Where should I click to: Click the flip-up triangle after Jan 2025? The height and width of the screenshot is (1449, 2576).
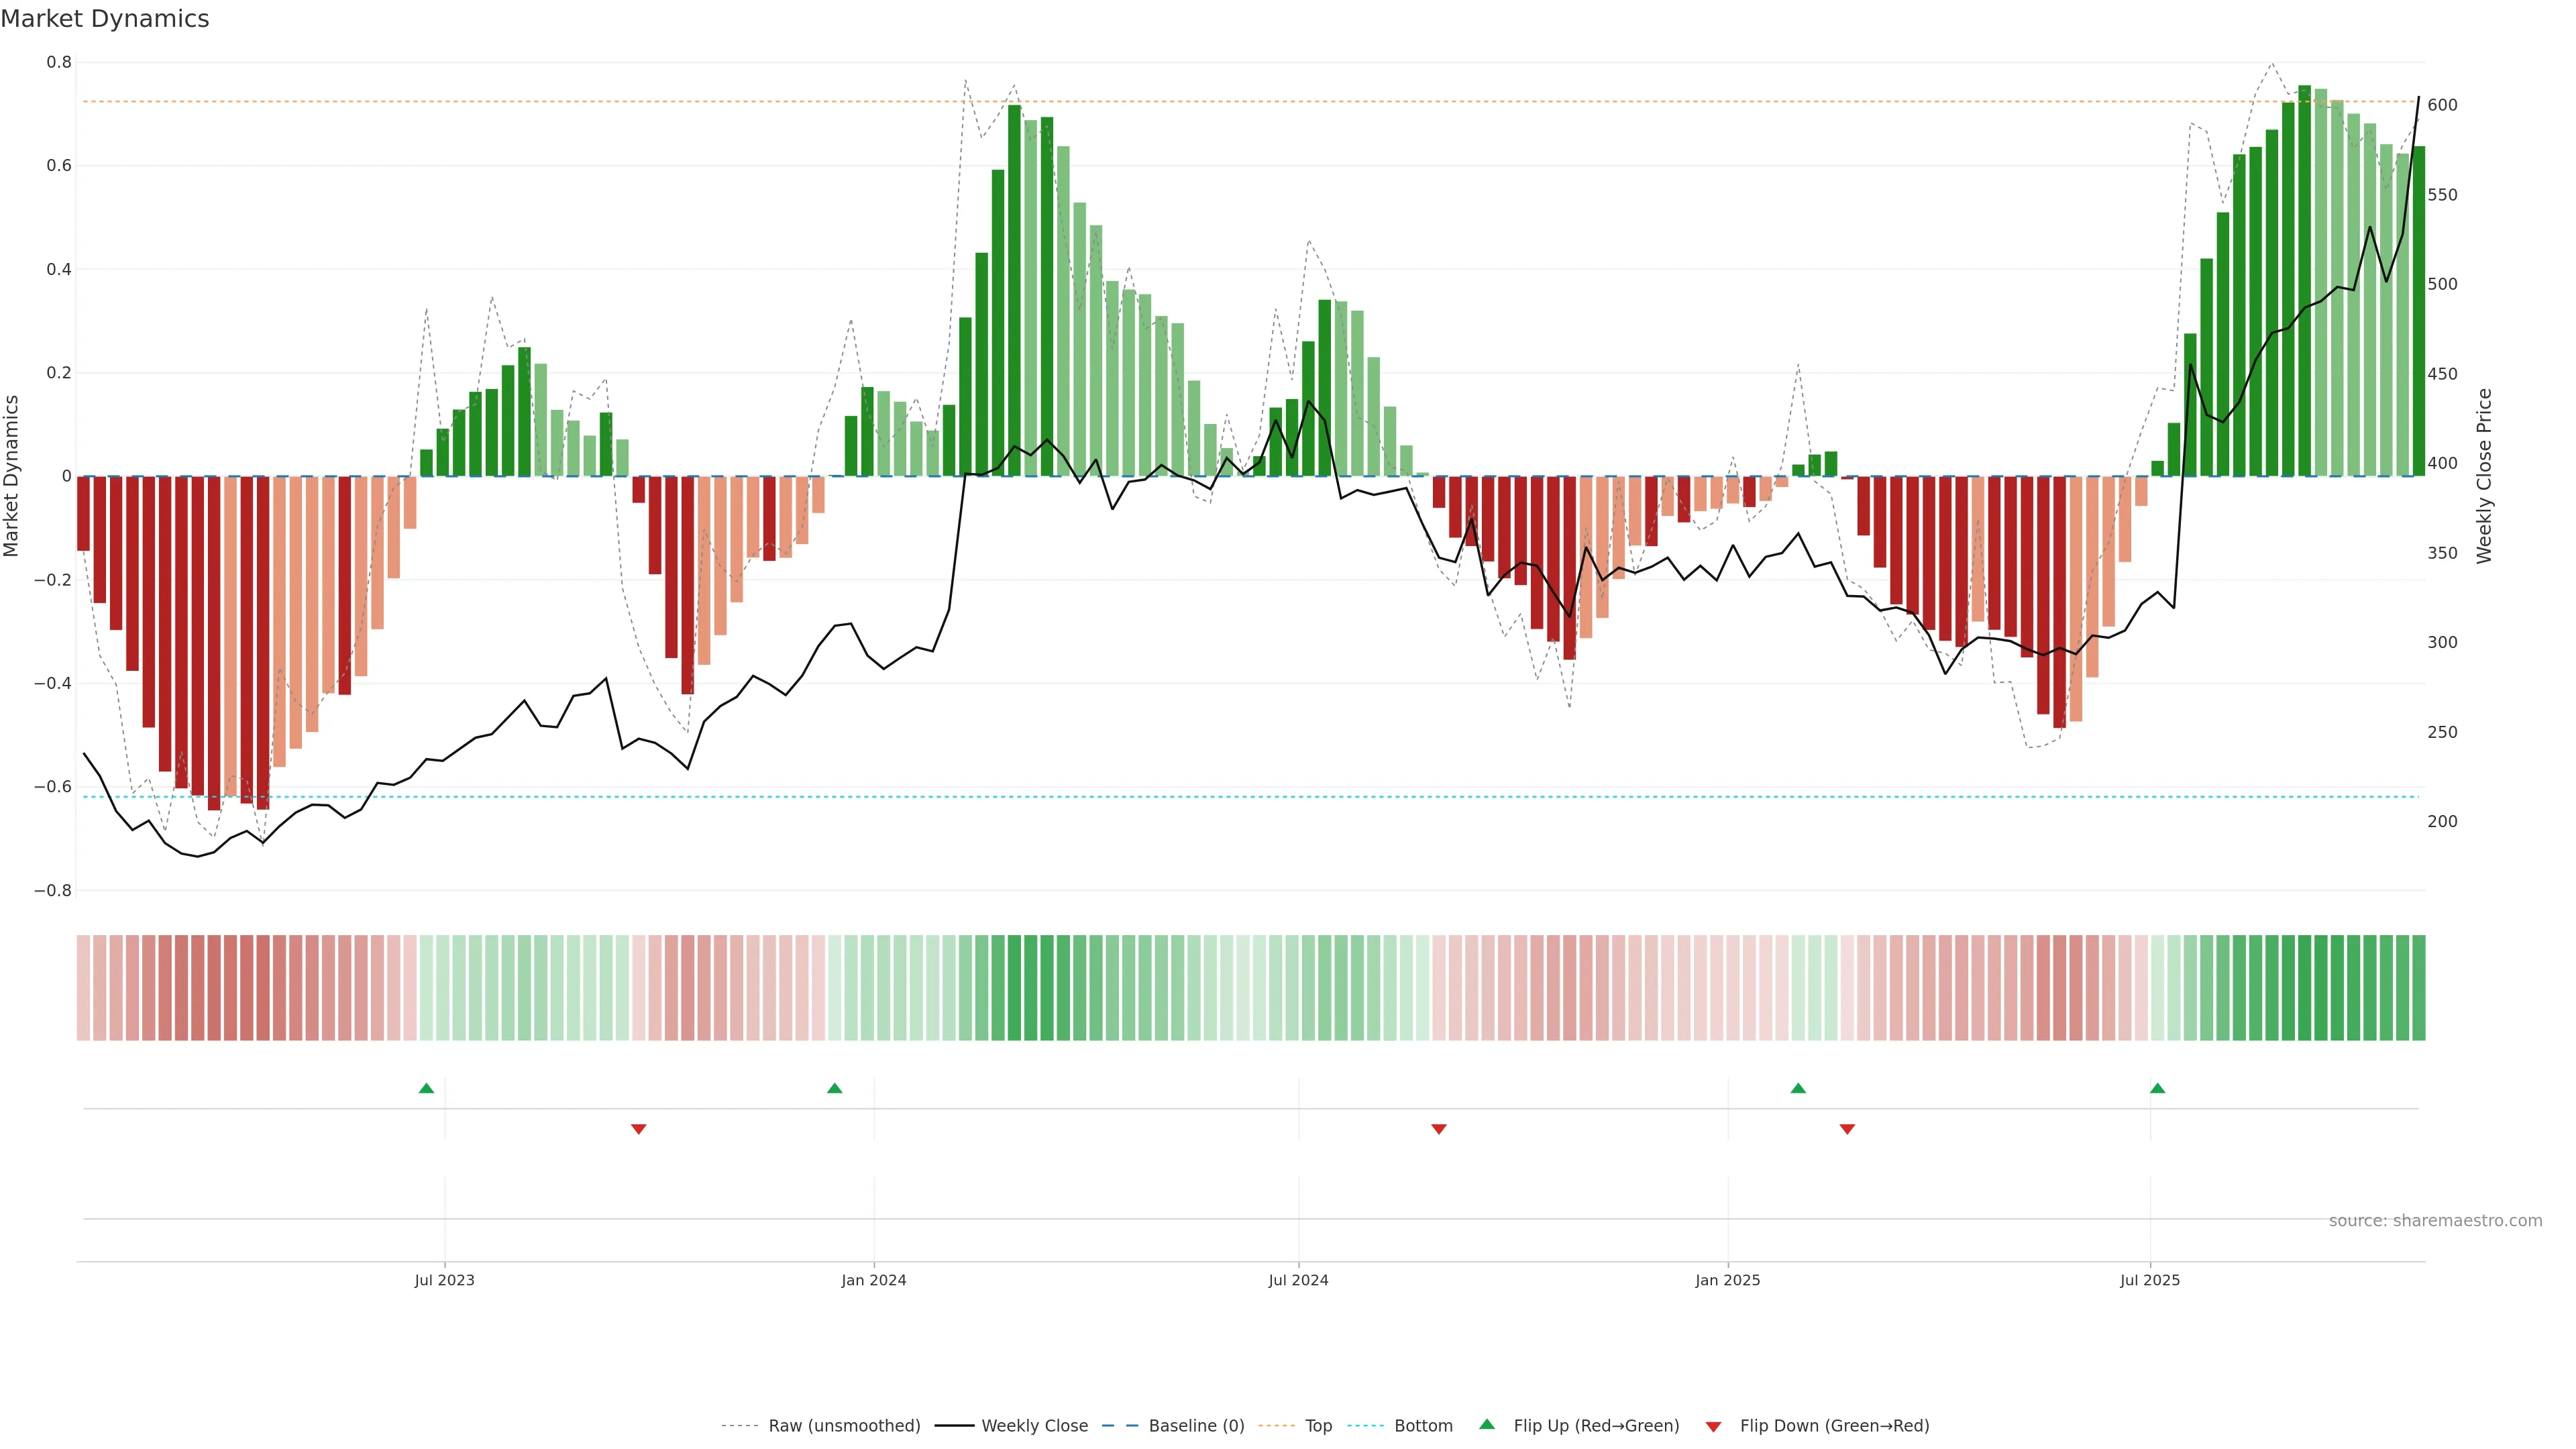pos(1798,1088)
